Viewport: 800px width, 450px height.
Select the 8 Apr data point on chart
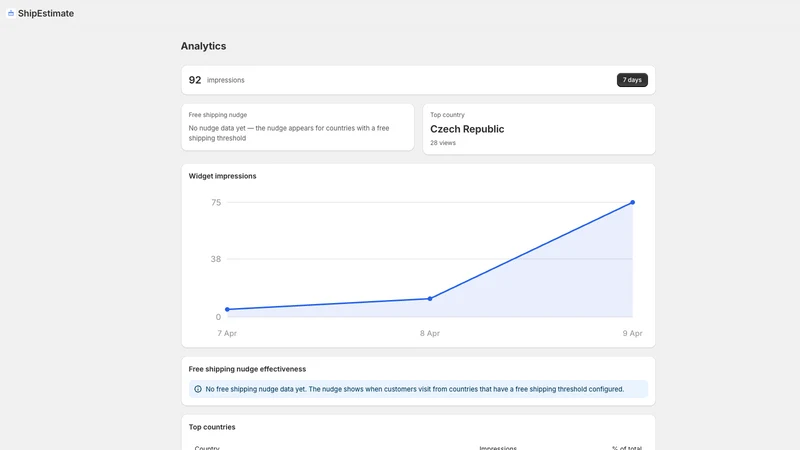(430, 298)
